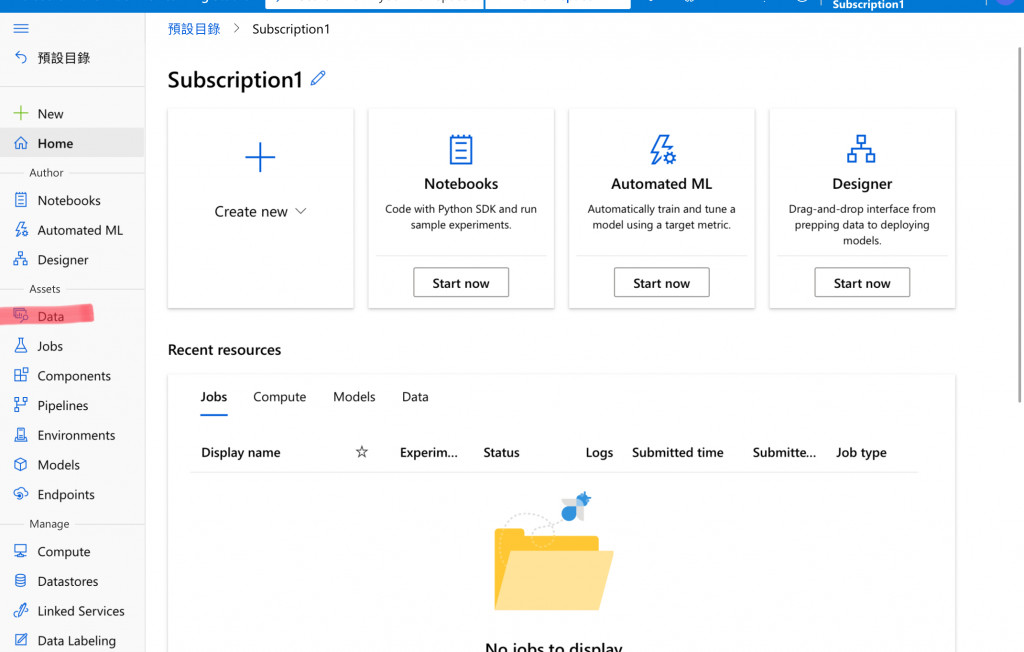Image resolution: width=1024 pixels, height=652 pixels.
Task: Click the Environments icon in sidebar
Action: (21, 434)
